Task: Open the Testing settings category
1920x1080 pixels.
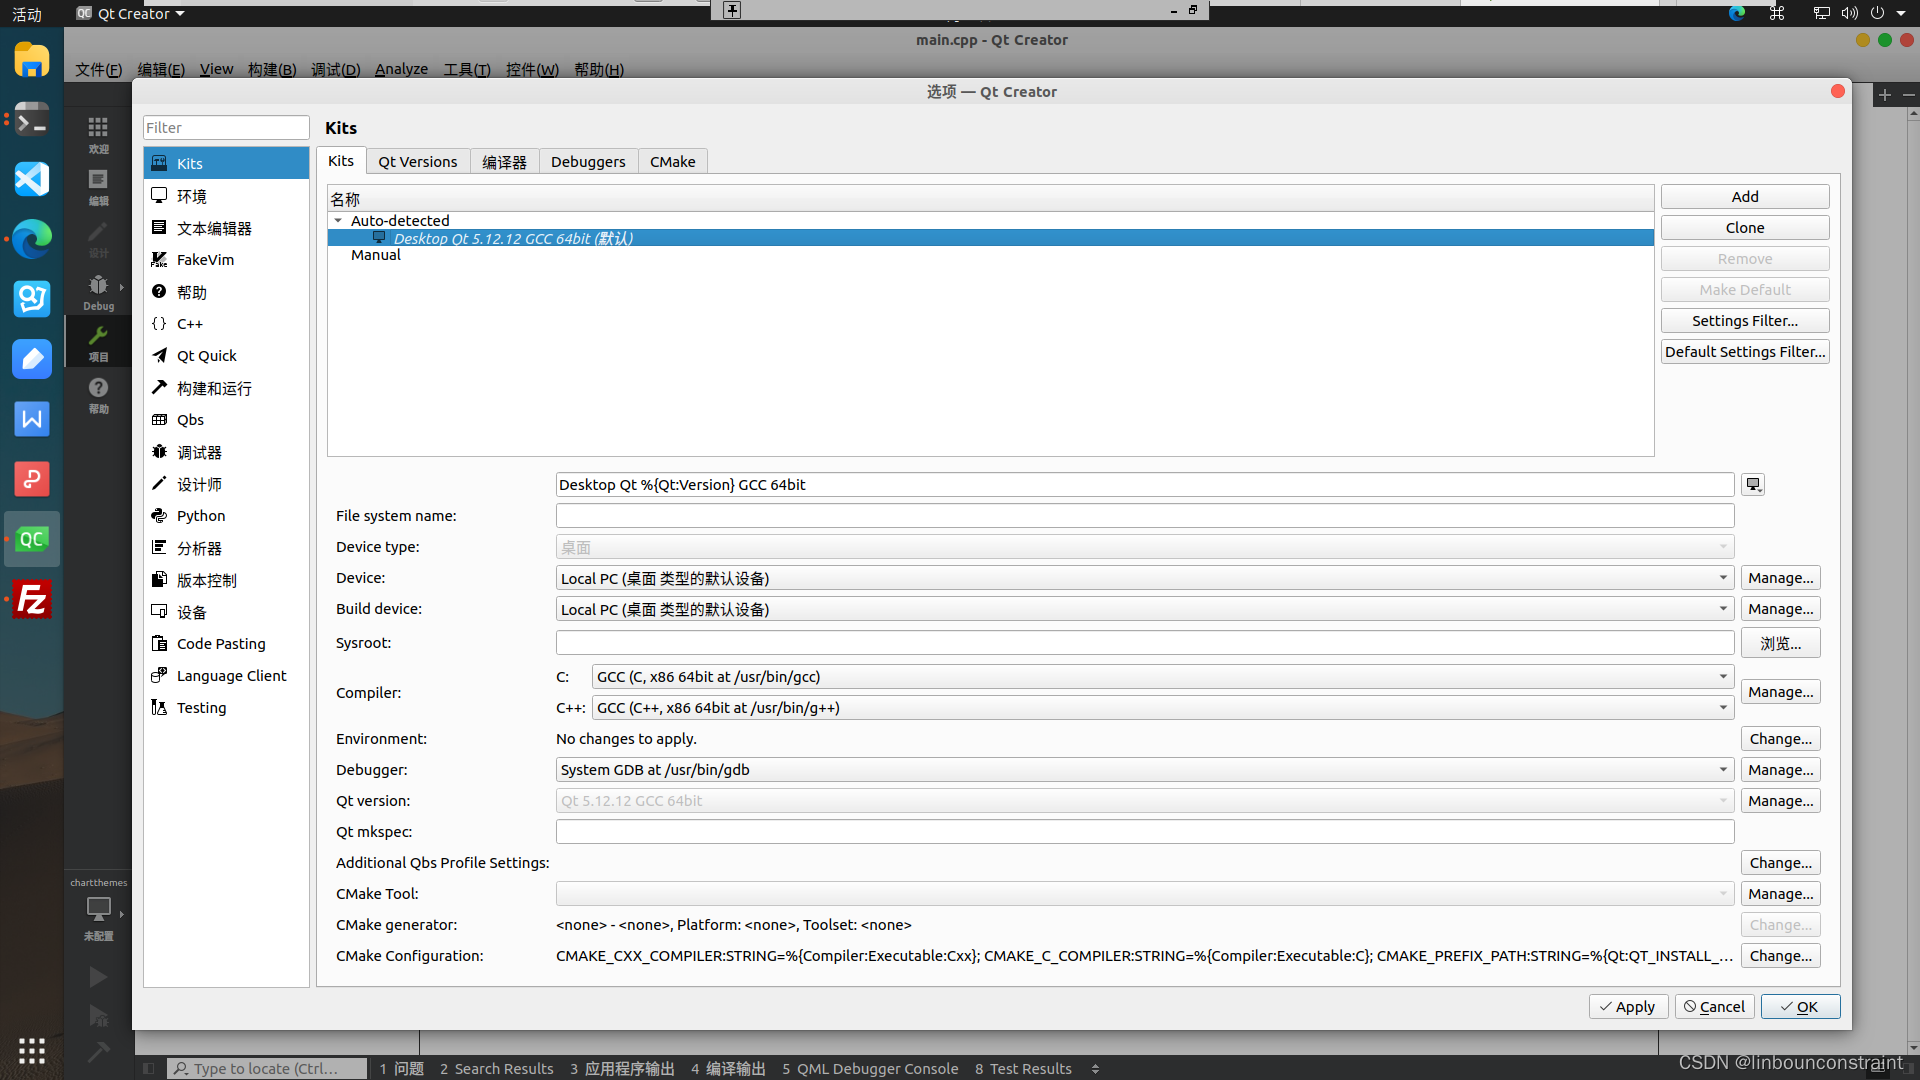Action: pos(201,708)
